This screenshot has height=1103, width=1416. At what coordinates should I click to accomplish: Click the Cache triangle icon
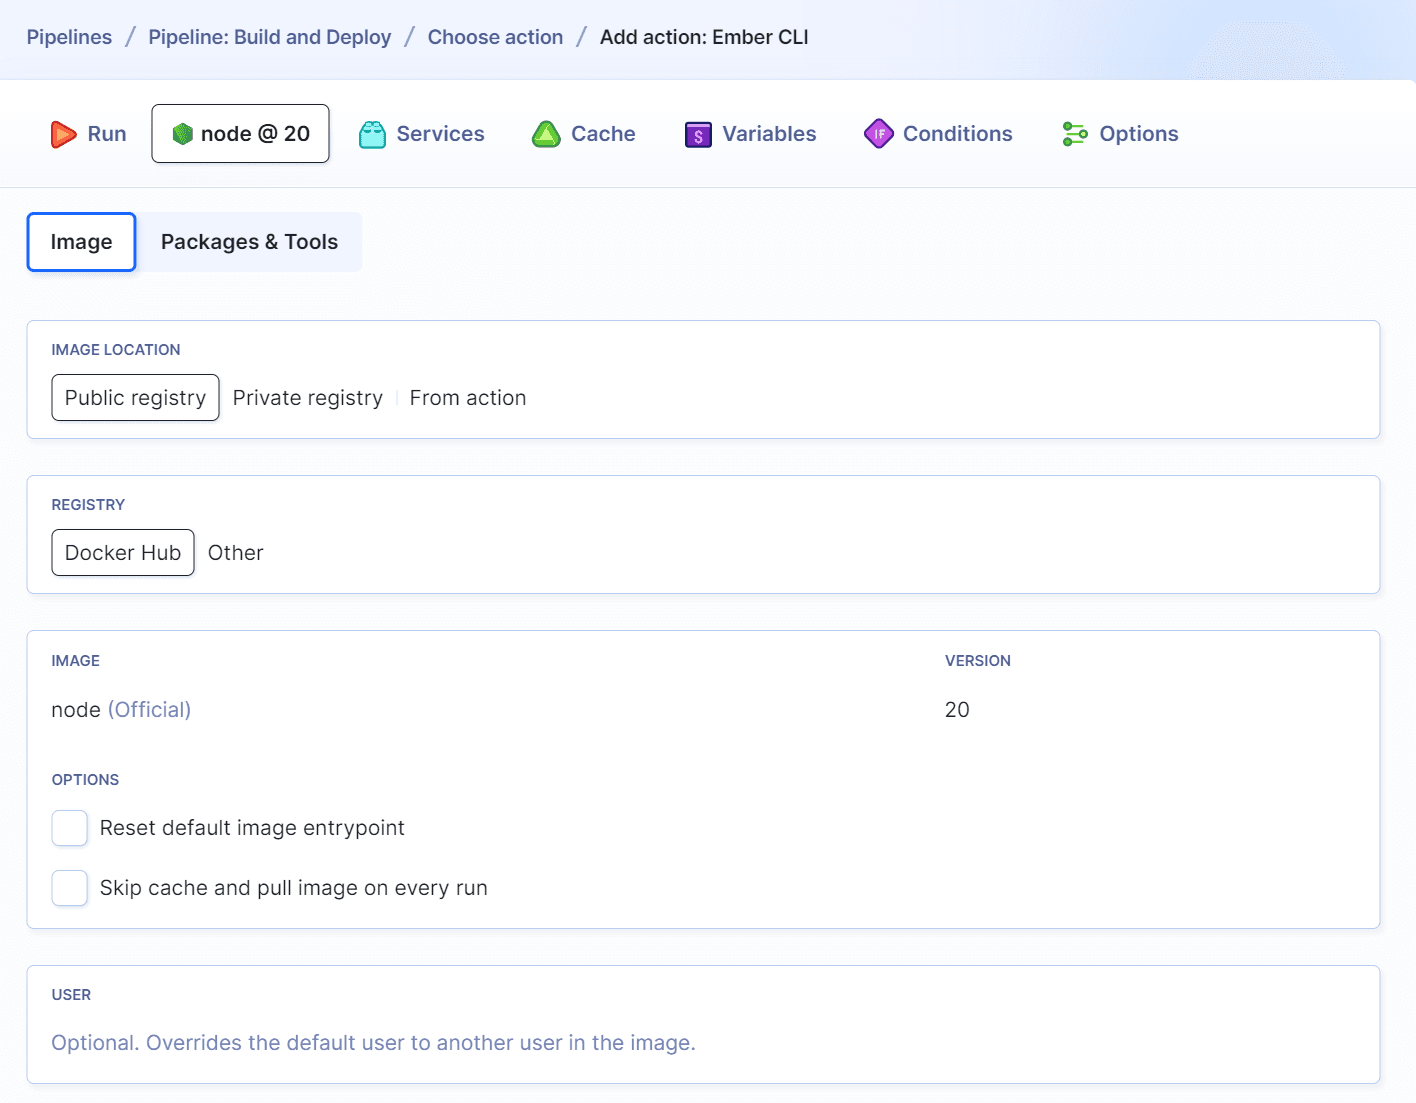point(546,133)
